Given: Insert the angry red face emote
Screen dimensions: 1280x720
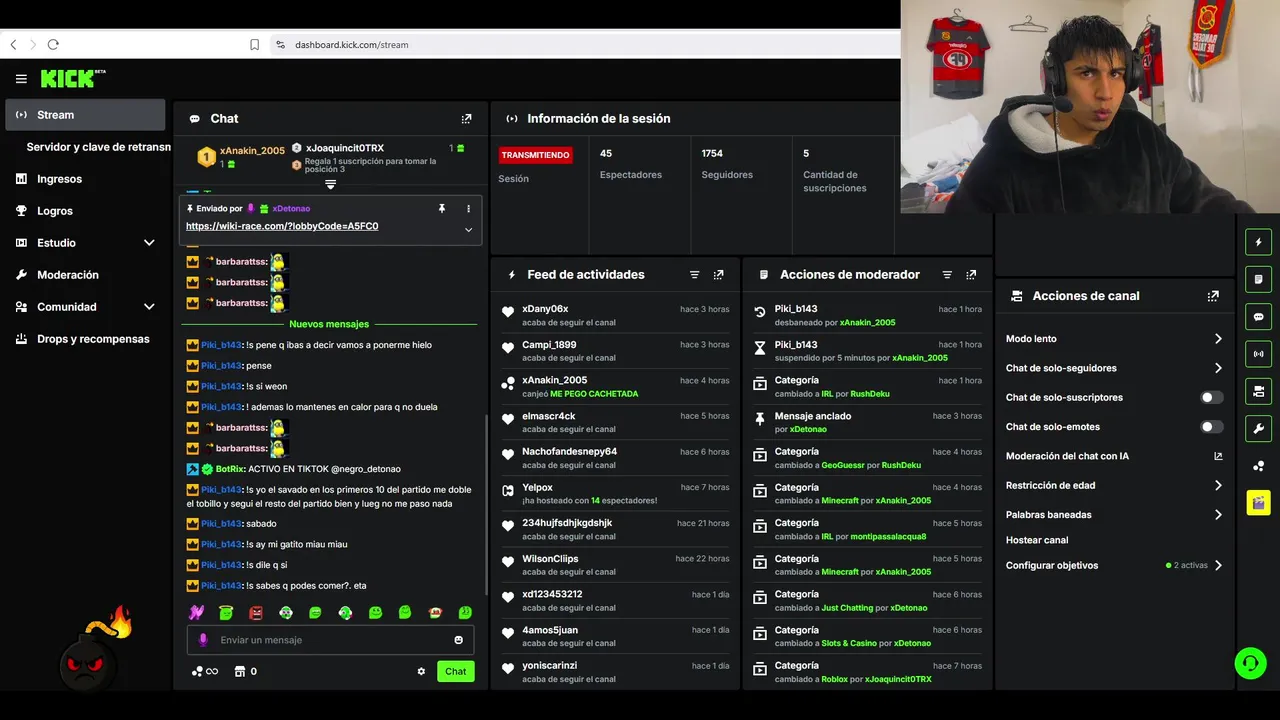Looking at the screenshot, I should click(256, 612).
